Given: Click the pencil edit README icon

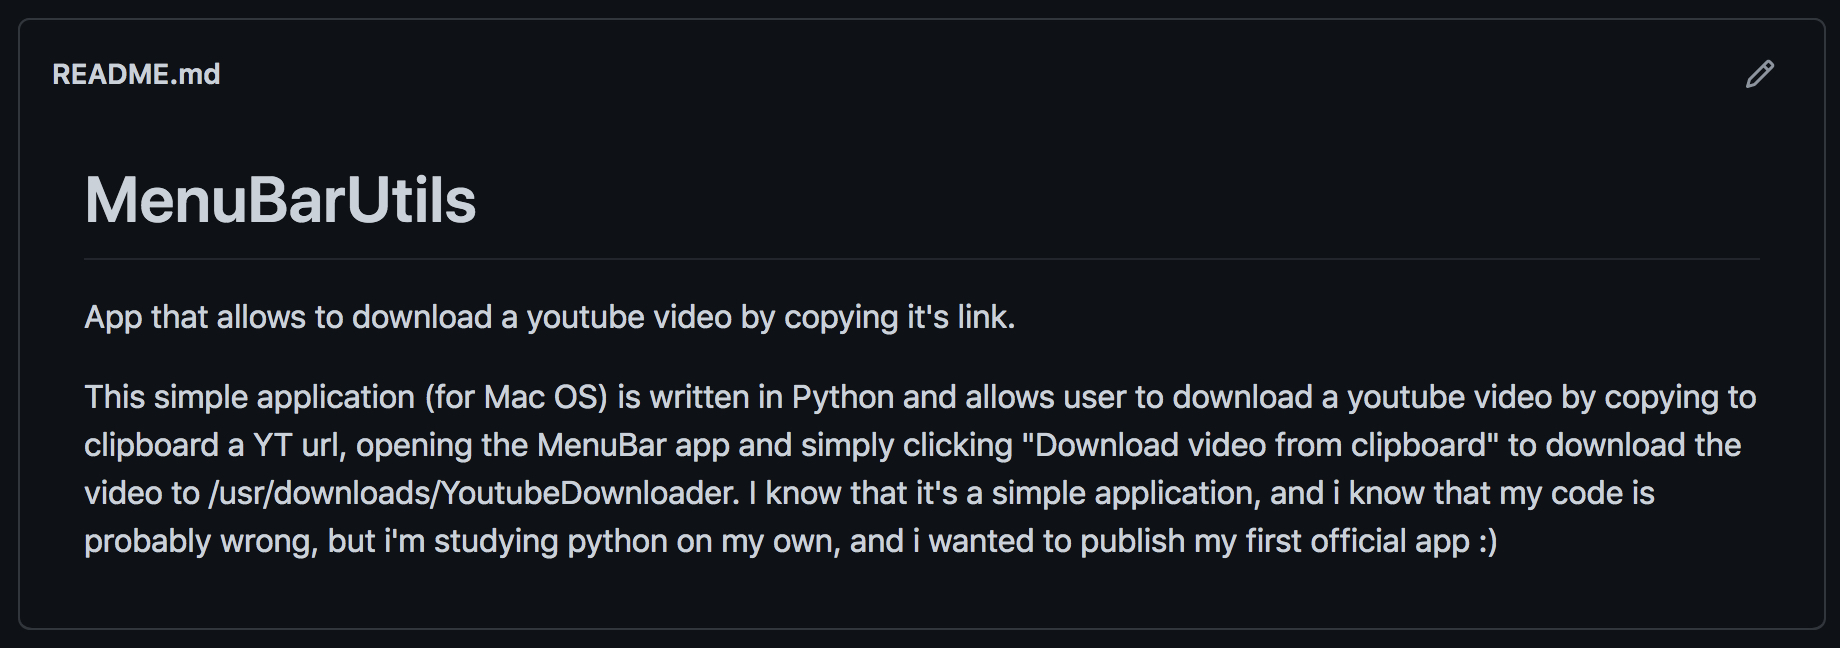Looking at the screenshot, I should [1759, 74].
